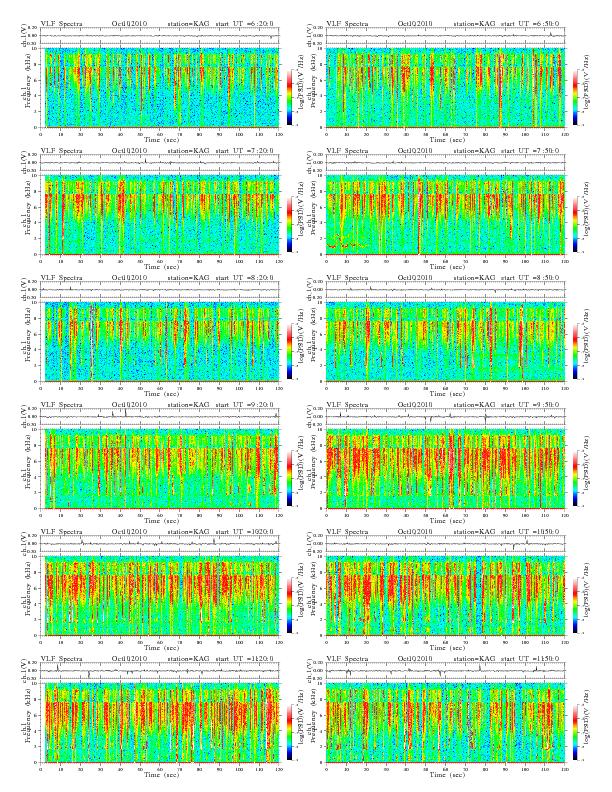
Task: Click the ch.1 waveform strip above the 9:20:0 spectrogram
Action: (160, 417)
